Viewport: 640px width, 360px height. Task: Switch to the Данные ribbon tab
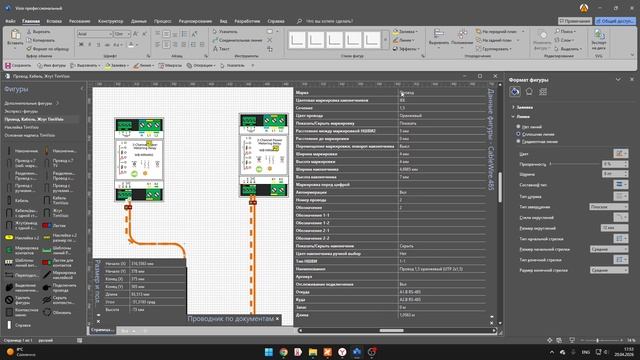(139, 21)
